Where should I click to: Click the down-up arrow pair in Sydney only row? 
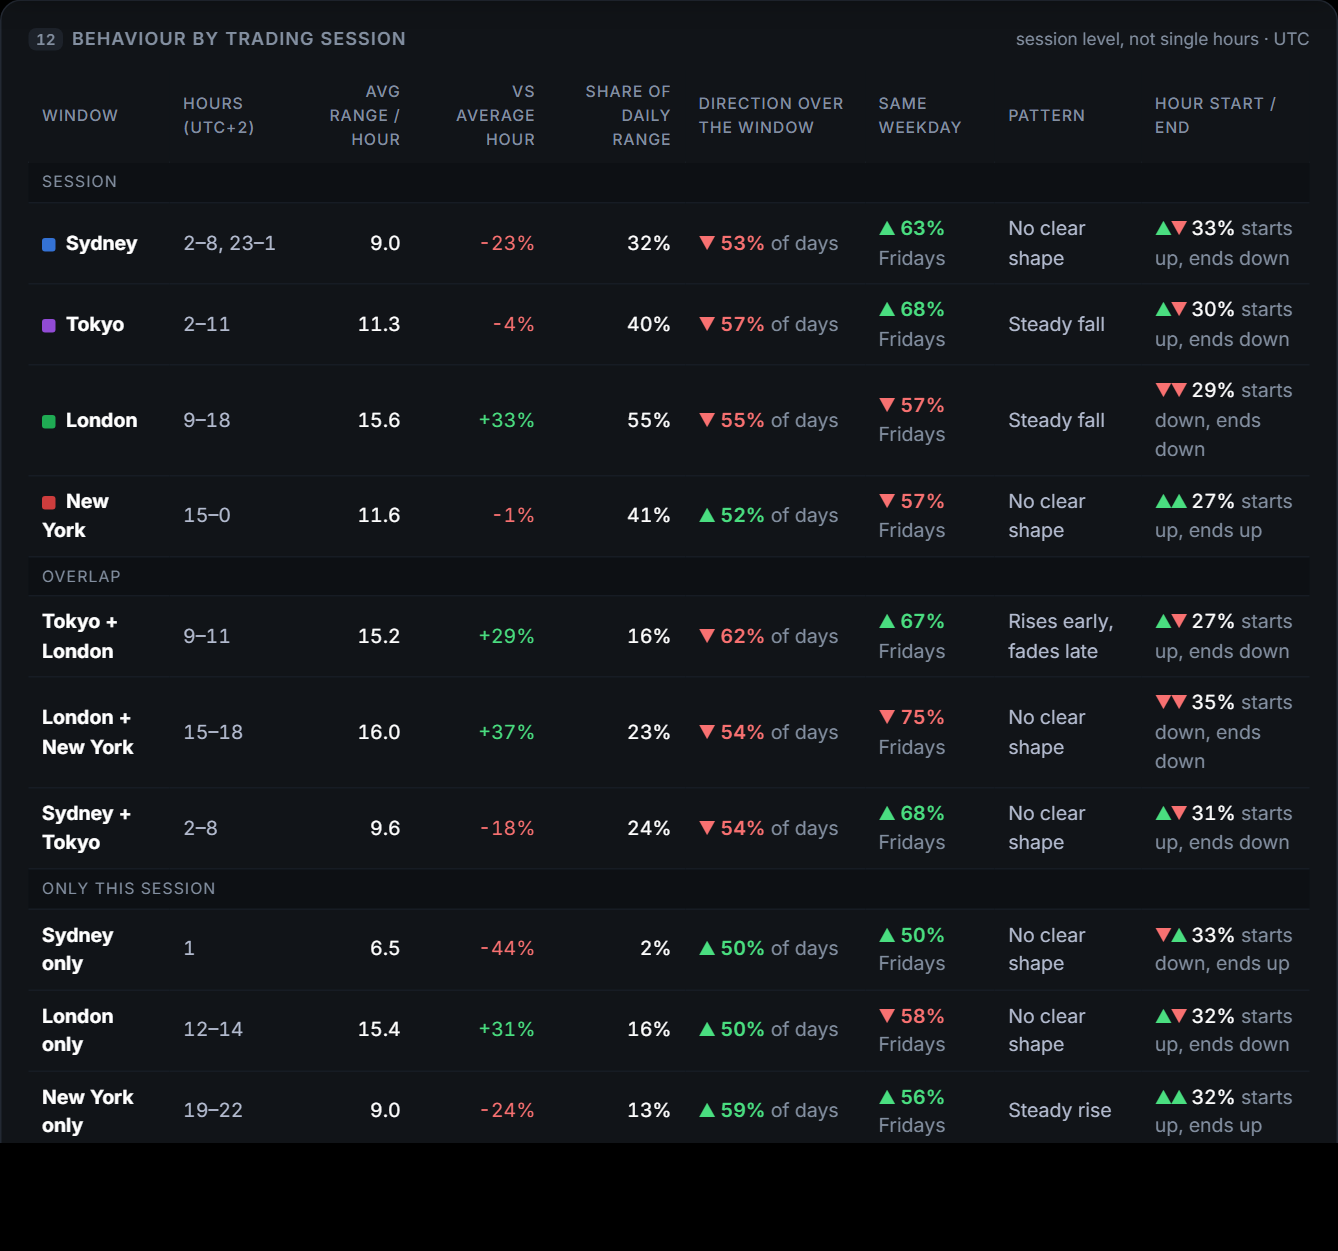point(1171,935)
